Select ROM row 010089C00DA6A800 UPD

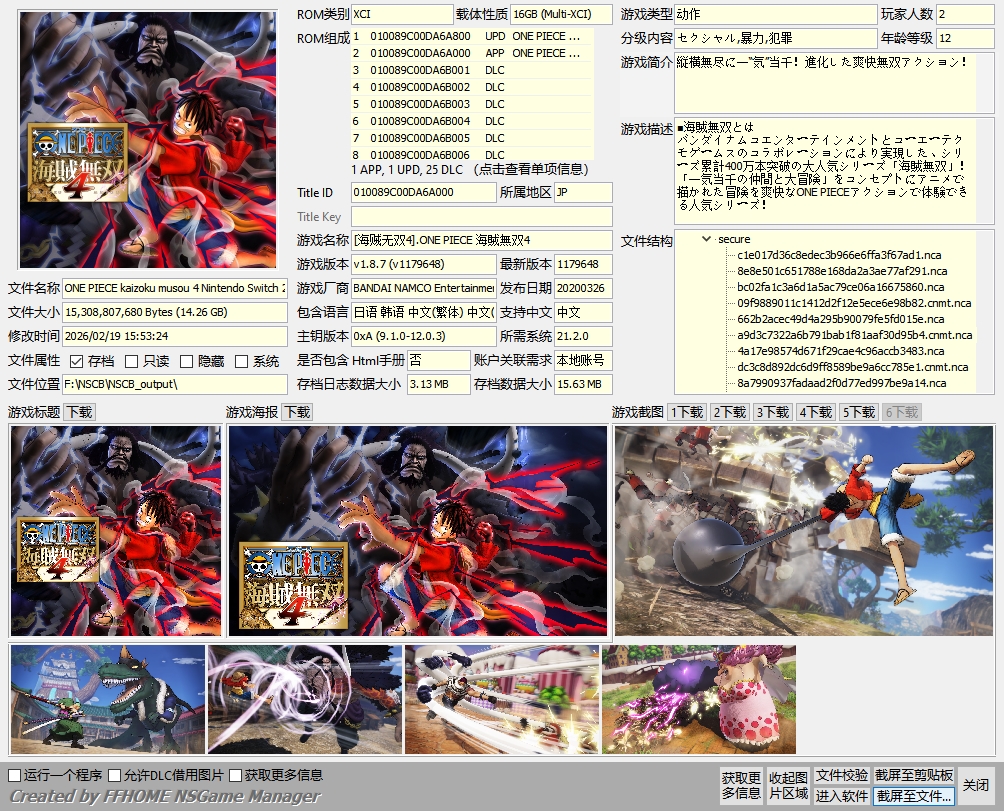click(x=472, y=36)
